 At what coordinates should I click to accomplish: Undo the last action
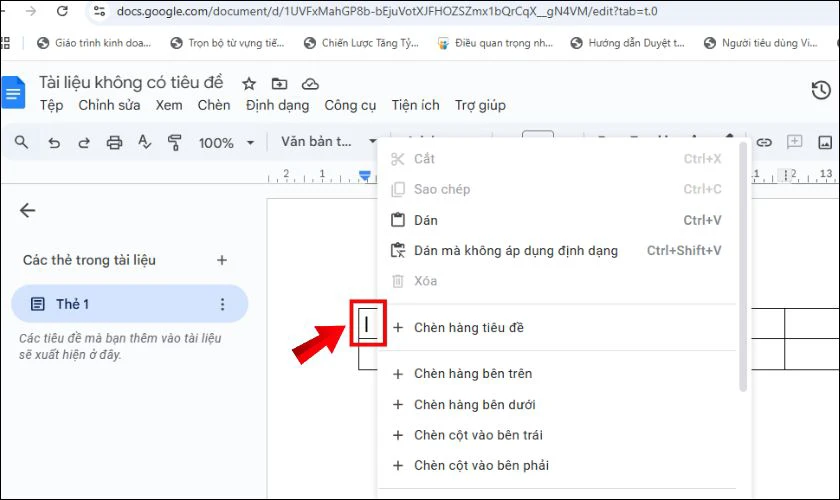tap(54, 143)
